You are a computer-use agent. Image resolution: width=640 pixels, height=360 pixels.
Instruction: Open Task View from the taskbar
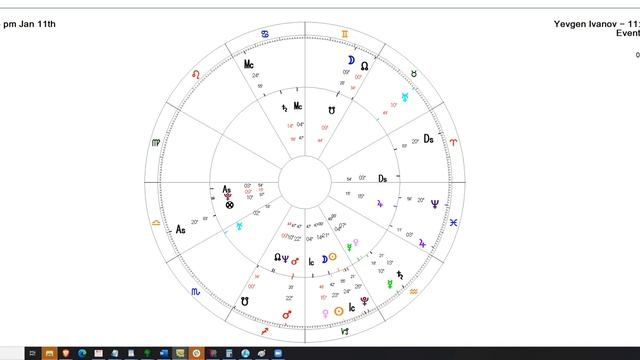(x=33, y=353)
